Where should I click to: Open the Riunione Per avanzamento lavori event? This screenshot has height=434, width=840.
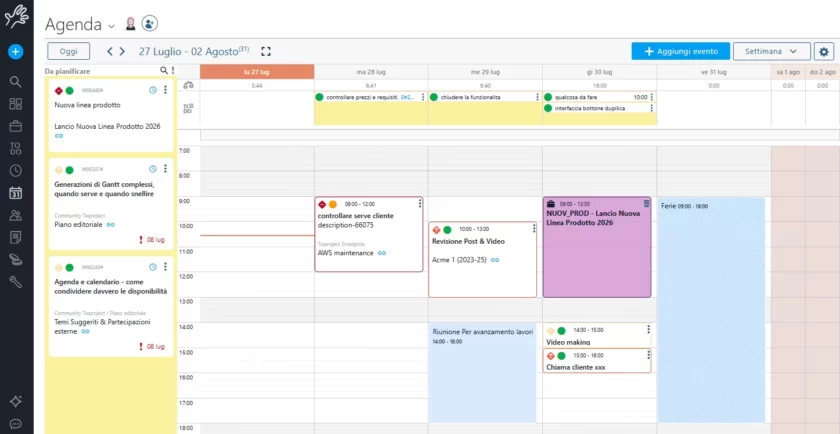click(483, 373)
